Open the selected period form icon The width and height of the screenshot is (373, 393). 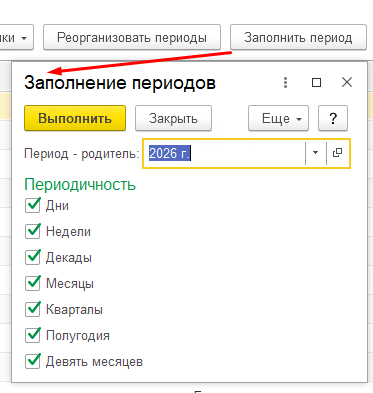click(x=338, y=153)
